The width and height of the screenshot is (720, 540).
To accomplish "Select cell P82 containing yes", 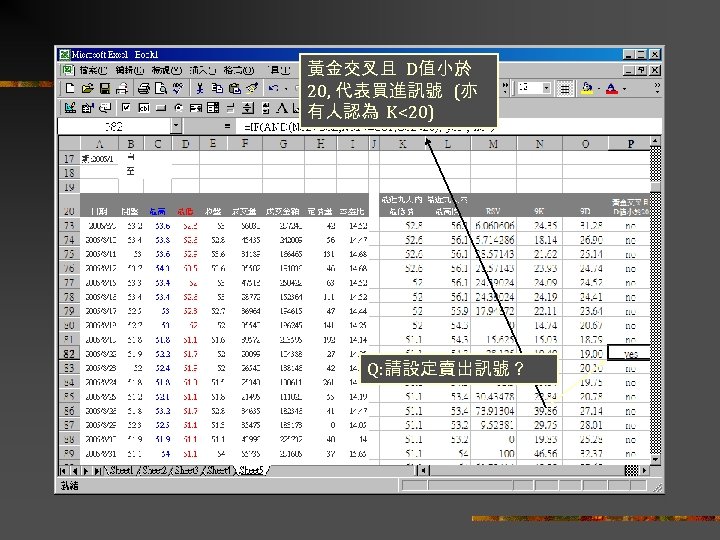I will tap(629, 354).
